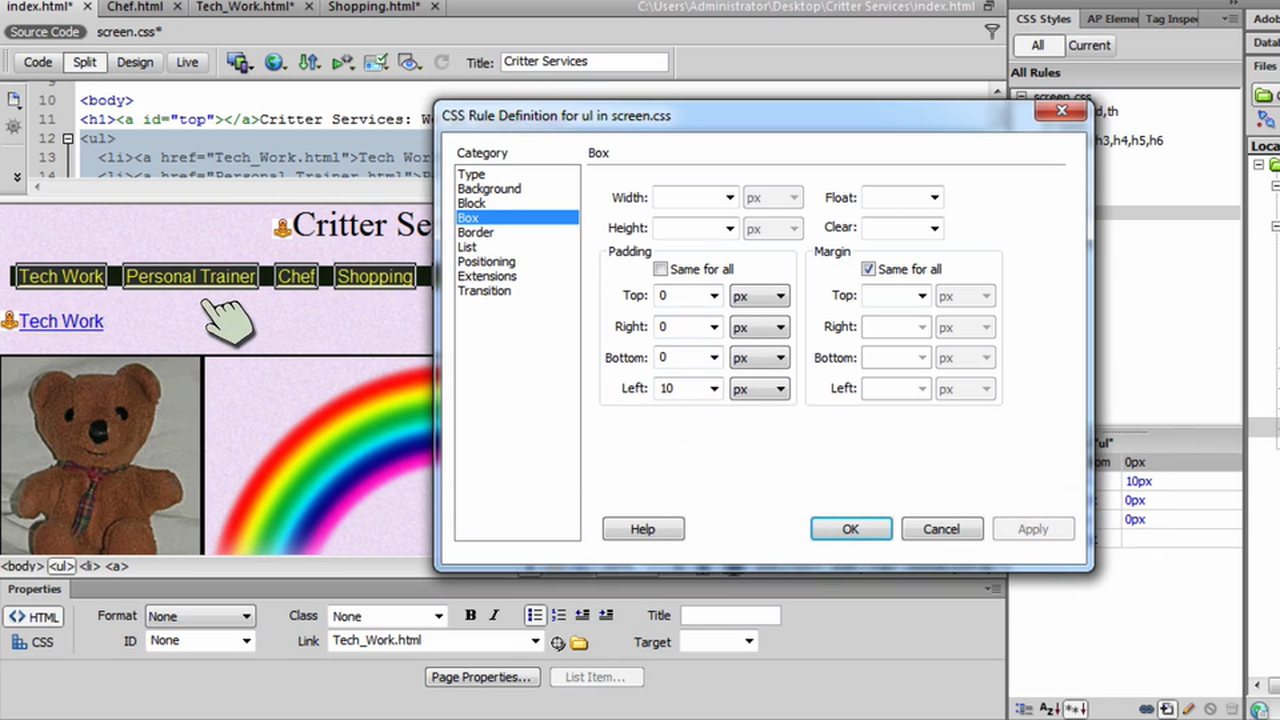1280x720 pixels.
Task: Switch to the Split code view
Action: 84,62
